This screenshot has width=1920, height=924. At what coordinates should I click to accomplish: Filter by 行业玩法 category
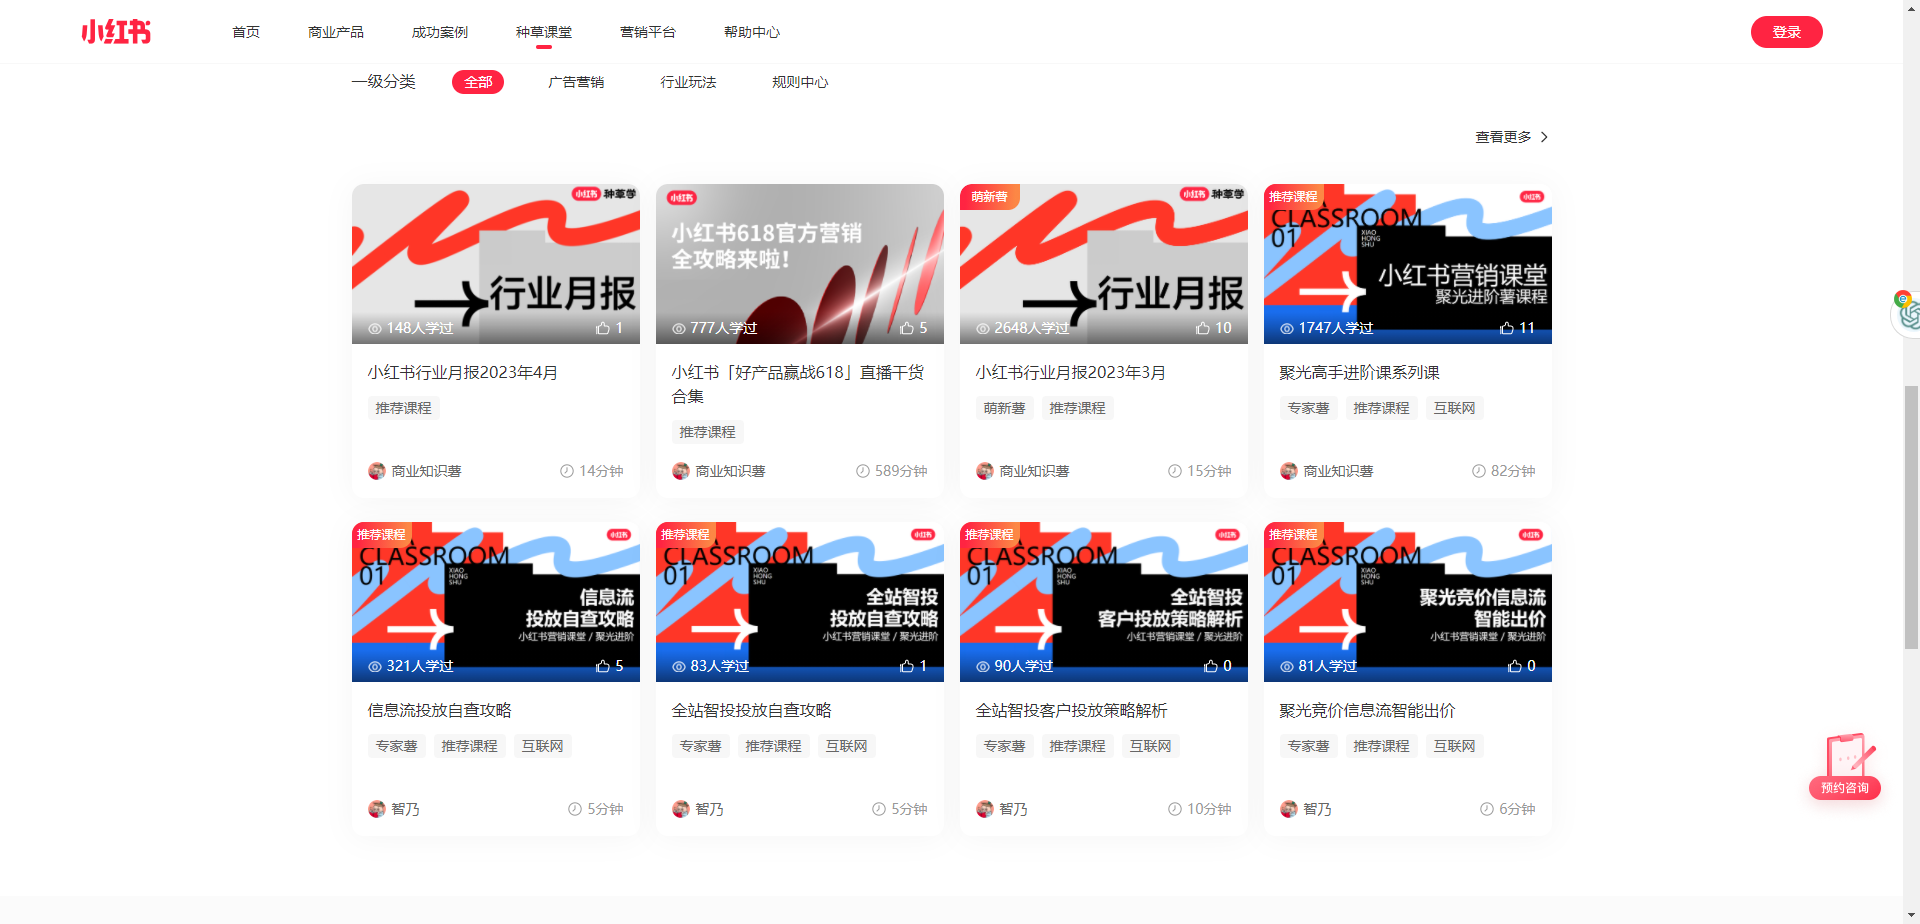point(688,82)
